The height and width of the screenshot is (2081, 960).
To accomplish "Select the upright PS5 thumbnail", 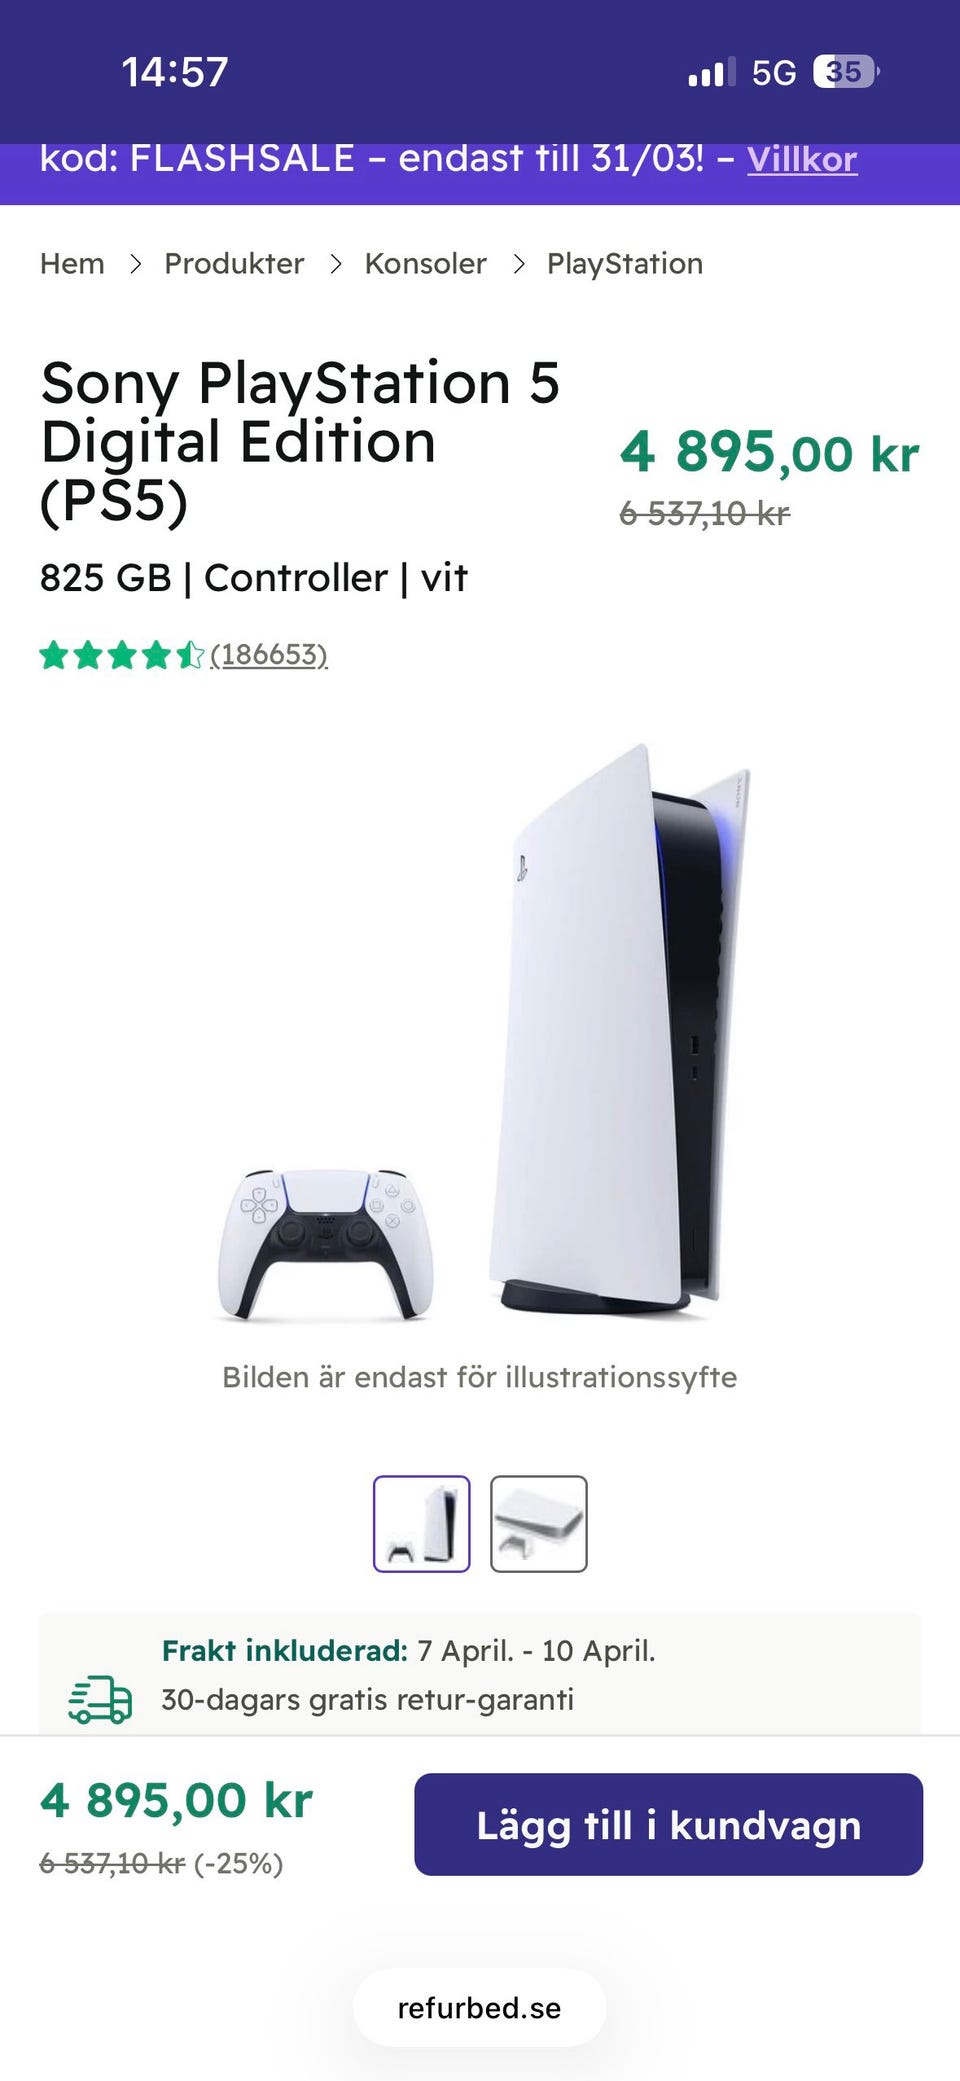I will pos(422,1524).
